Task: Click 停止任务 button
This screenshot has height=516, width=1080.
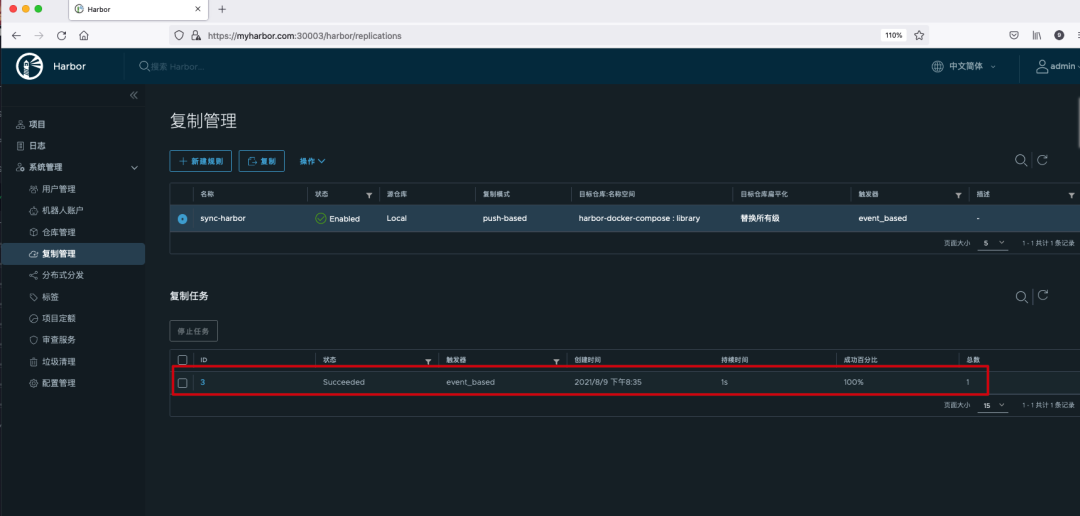Action: (x=194, y=331)
